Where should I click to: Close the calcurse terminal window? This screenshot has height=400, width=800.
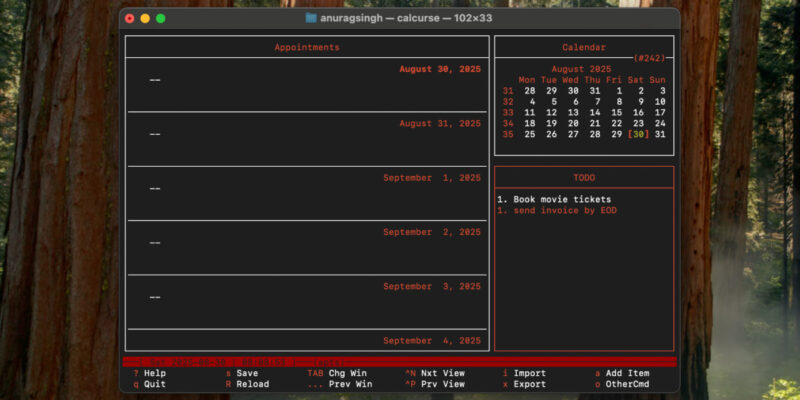(x=130, y=18)
